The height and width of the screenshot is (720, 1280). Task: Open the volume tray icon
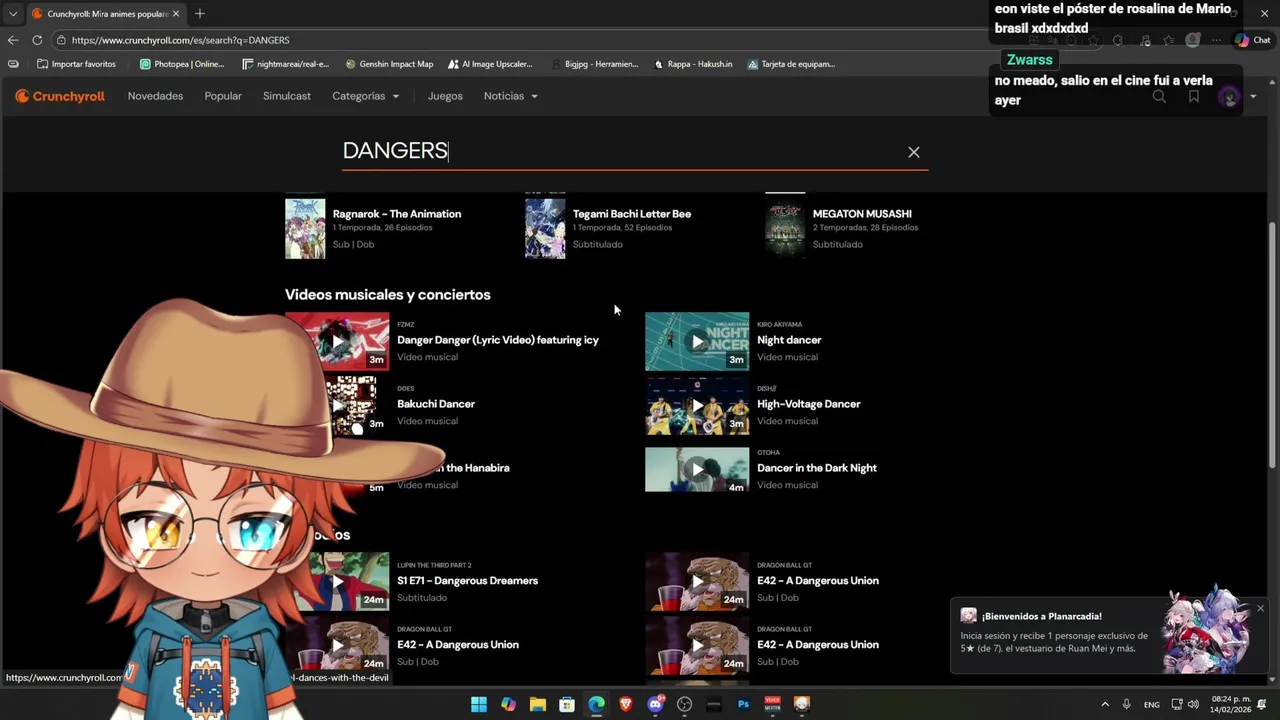coord(1193,704)
